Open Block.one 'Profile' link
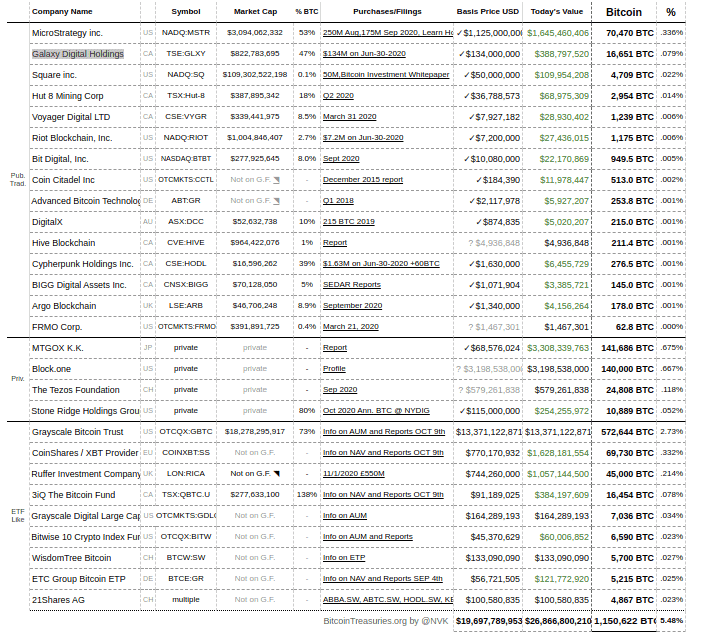708x641 pixels. [334, 368]
